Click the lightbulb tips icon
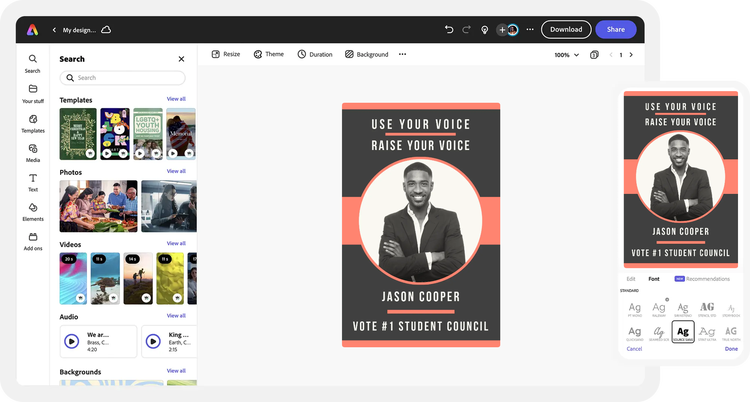 point(484,30)
